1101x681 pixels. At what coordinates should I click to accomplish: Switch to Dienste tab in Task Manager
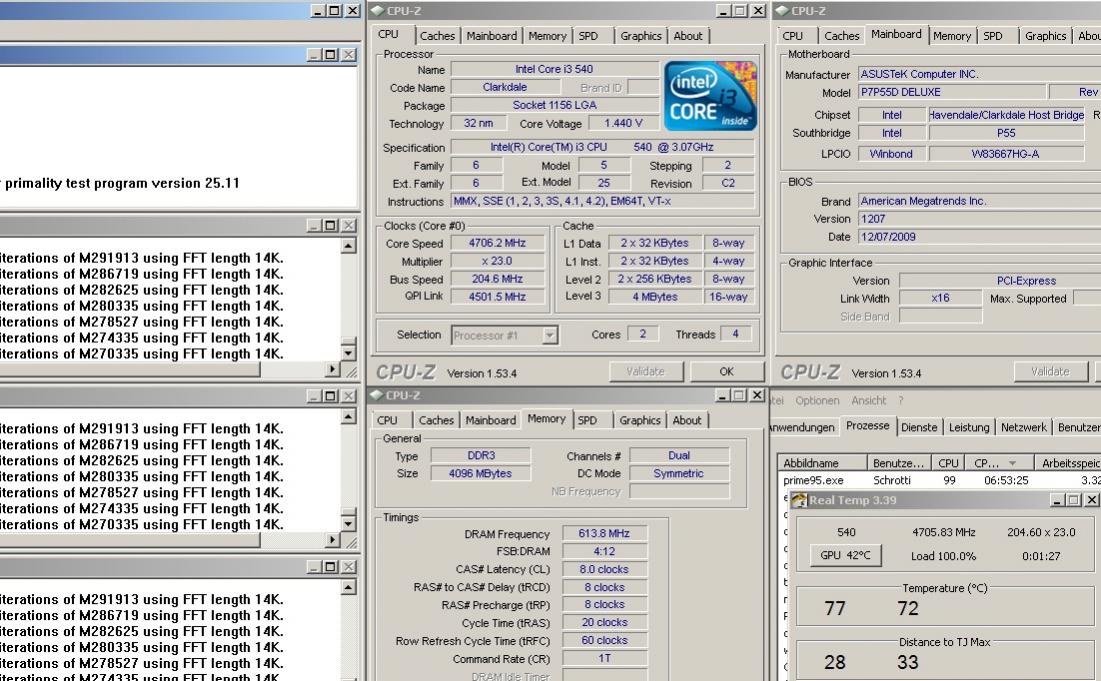coord(918,427)
